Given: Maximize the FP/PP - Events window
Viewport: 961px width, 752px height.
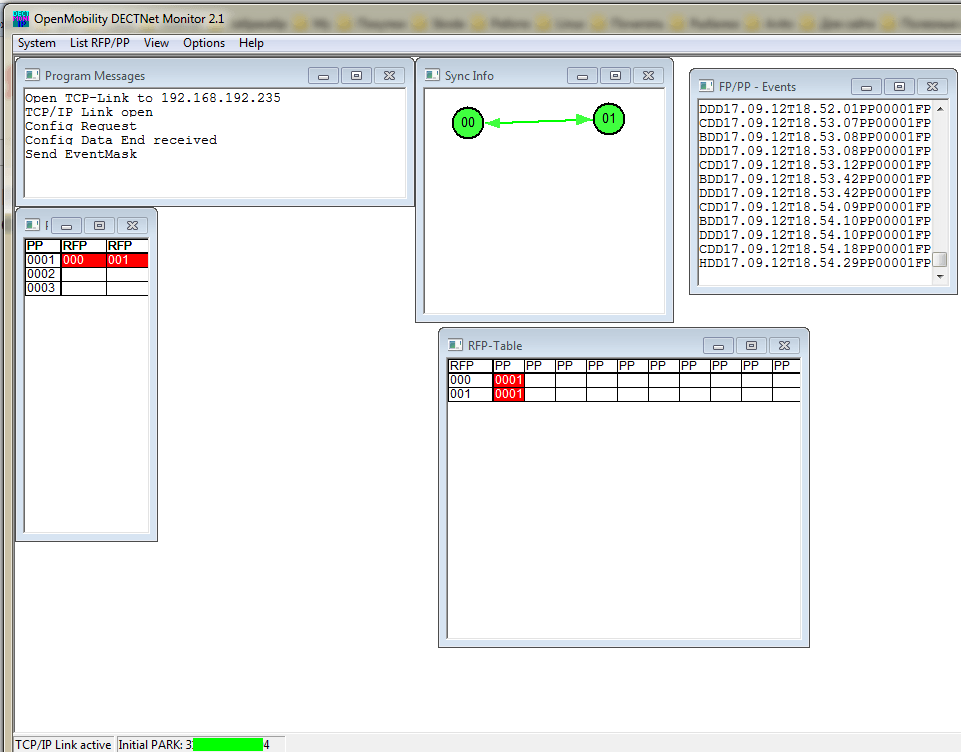Looking at the screenshot, I should pyautogui.click(x=899, y=86).
